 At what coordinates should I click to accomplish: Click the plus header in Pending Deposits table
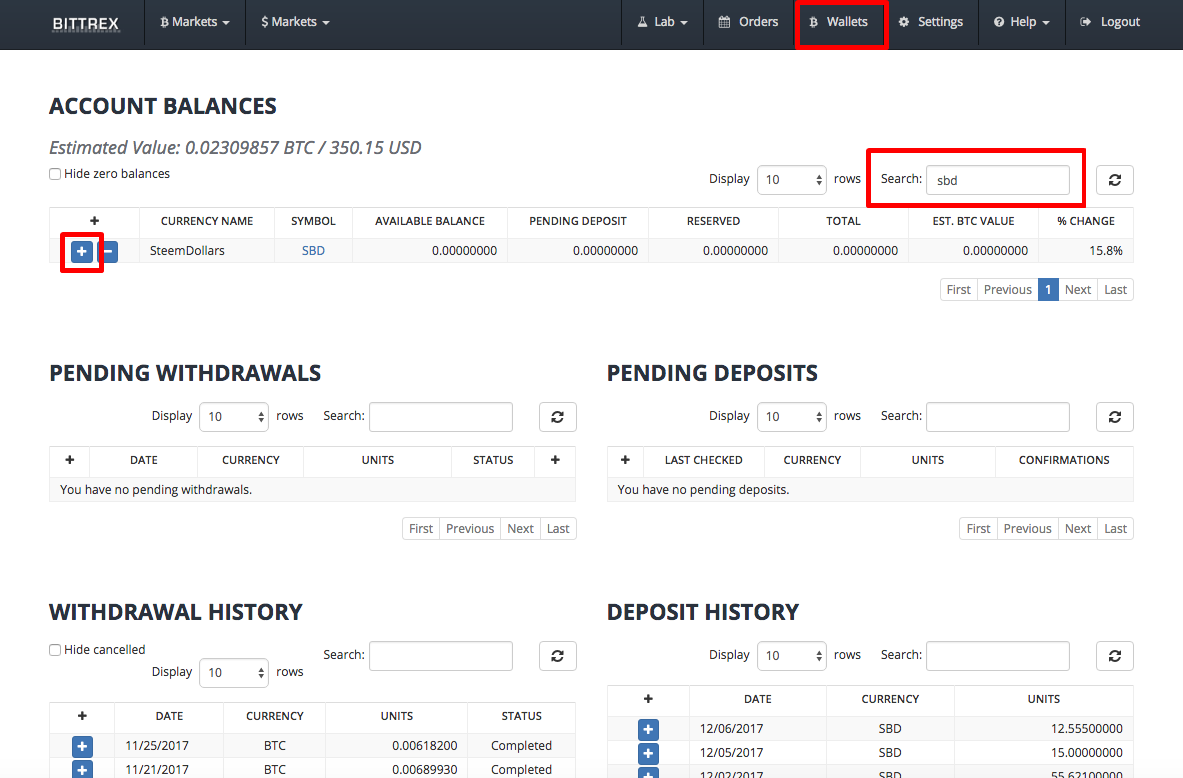(x=625, y=460)
